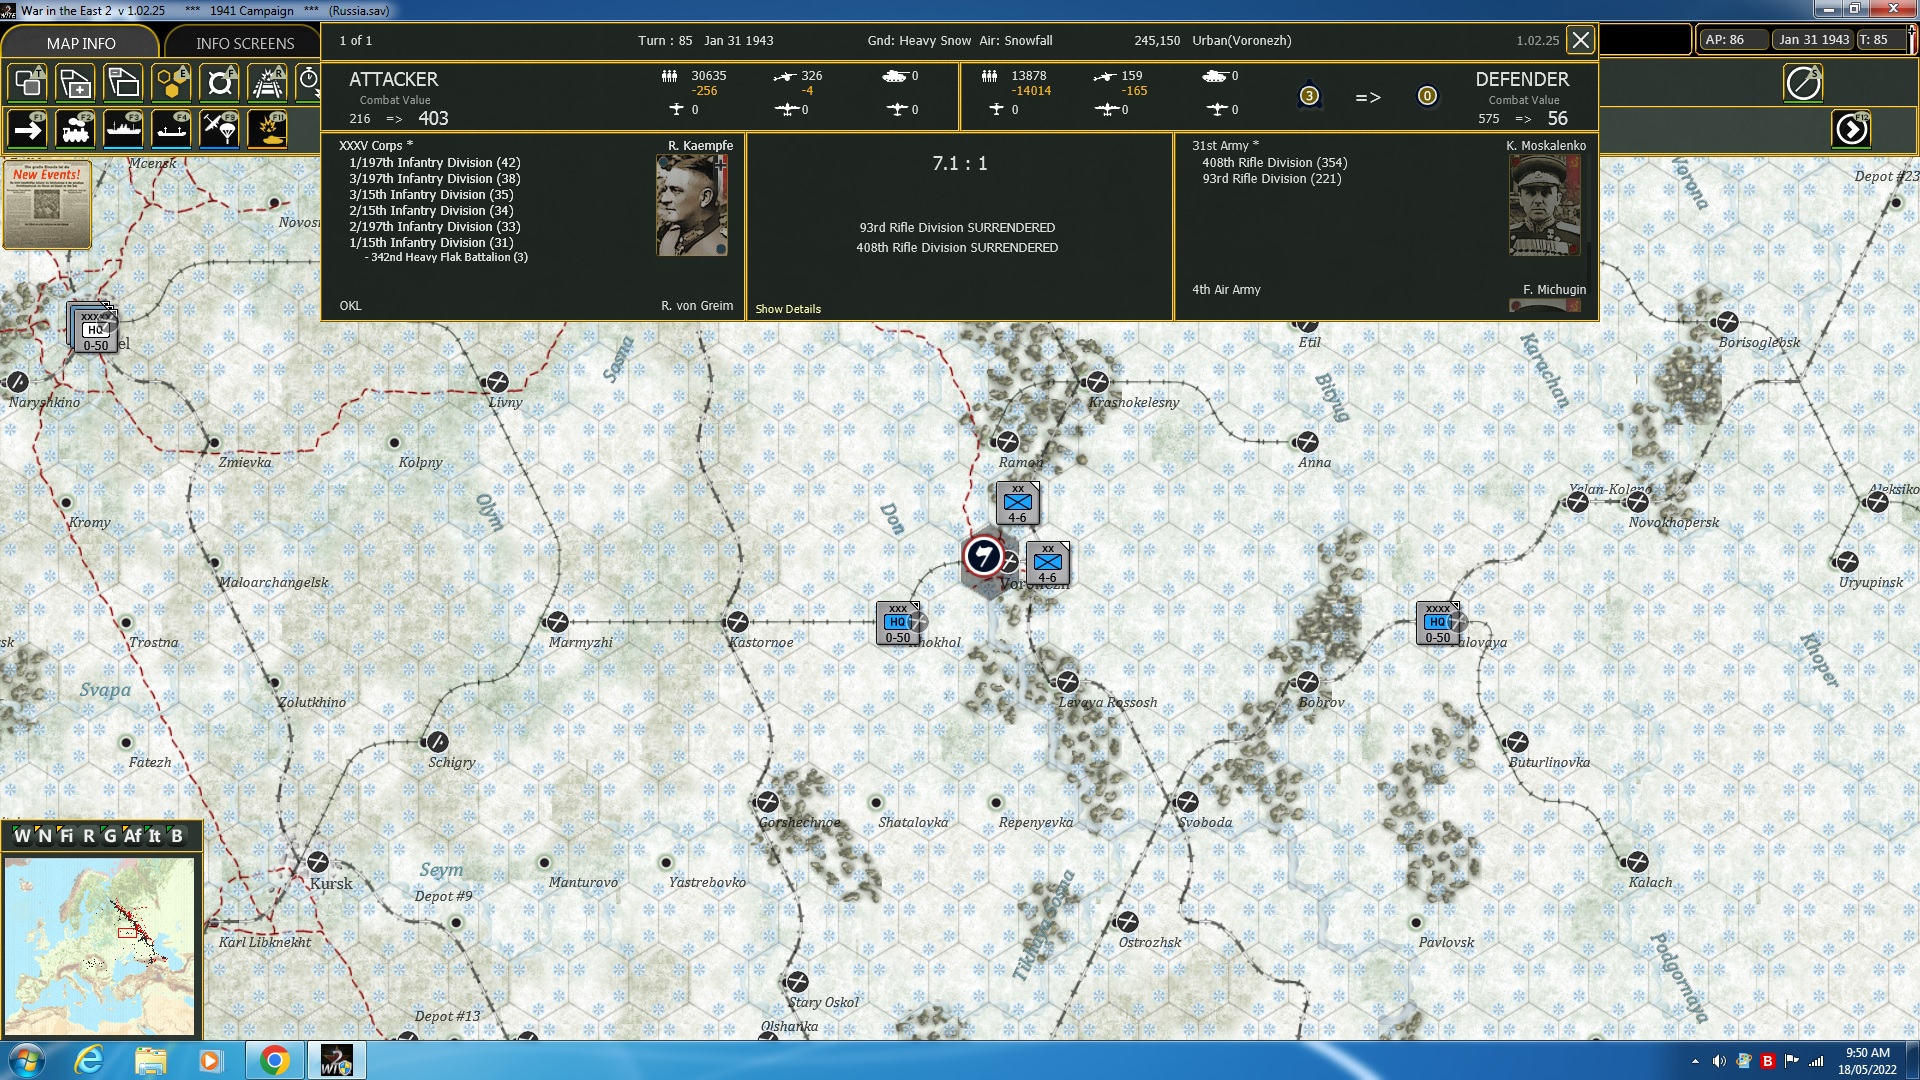The height and width of the screenshot is (1080, 1920).
Task: Click the zoom-out map icon with minus
Action: pyautogui.click(x=124, y=83)
